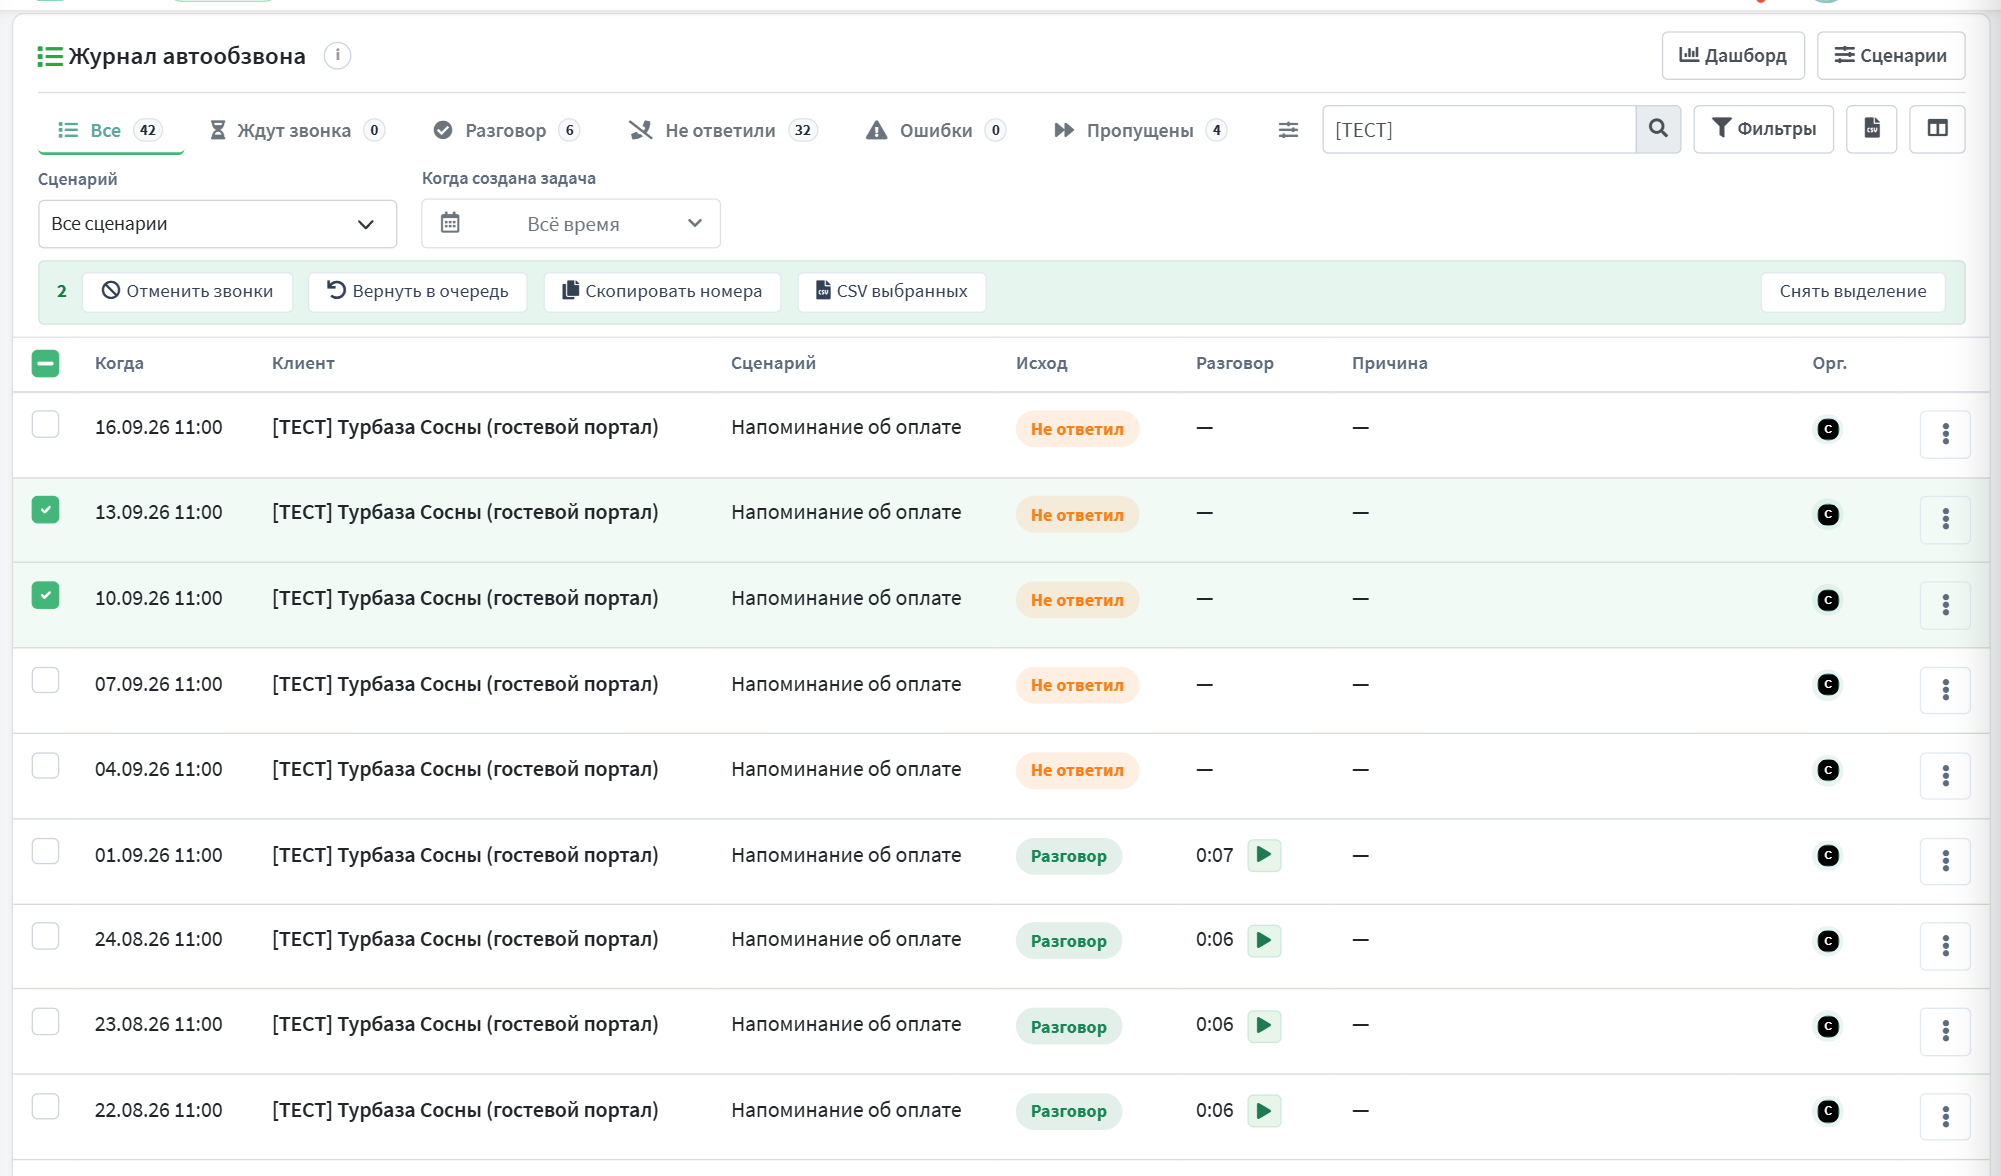Click the search magnifier icon
The height and width of the screenshot is (1176, 2001).
tap(1658, 129)
